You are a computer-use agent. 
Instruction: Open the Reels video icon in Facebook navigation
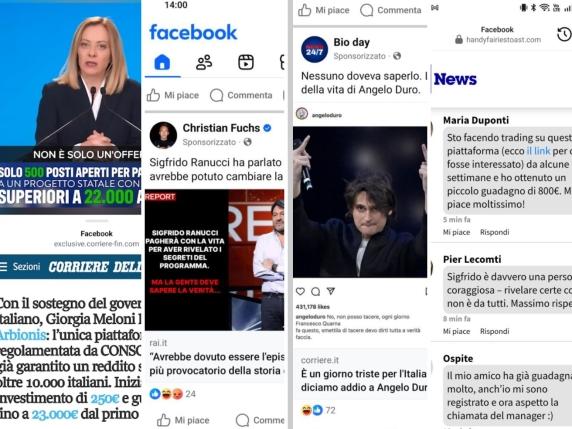pos(246,62)
